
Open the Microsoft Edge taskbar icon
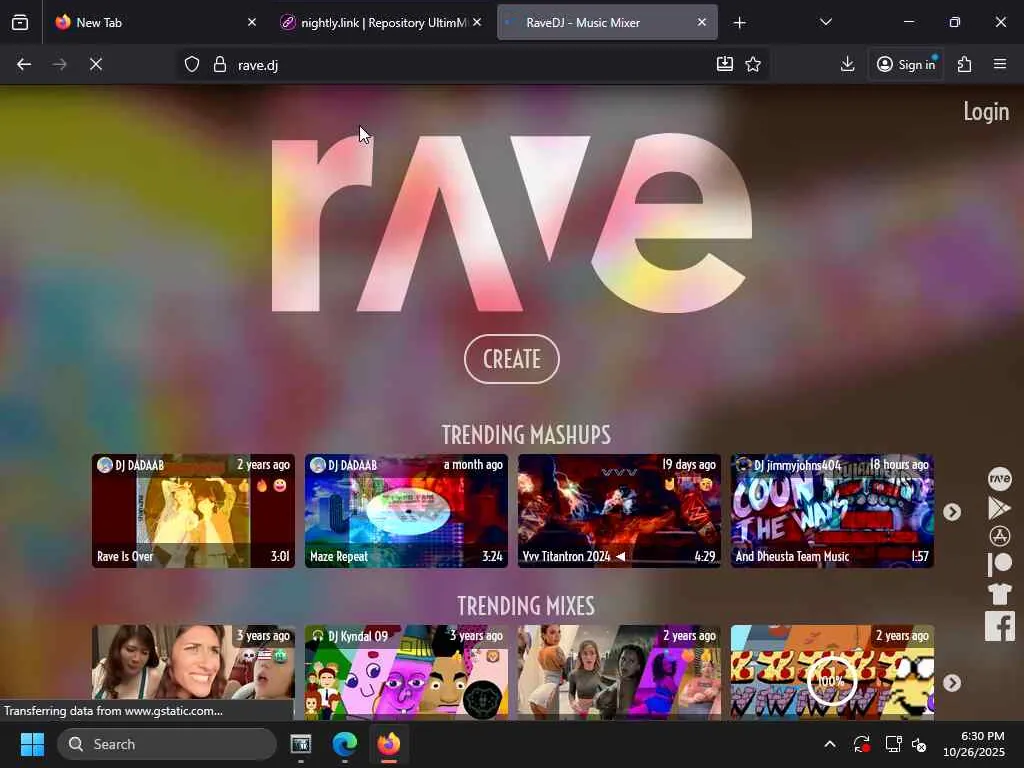tap(344, 744)
